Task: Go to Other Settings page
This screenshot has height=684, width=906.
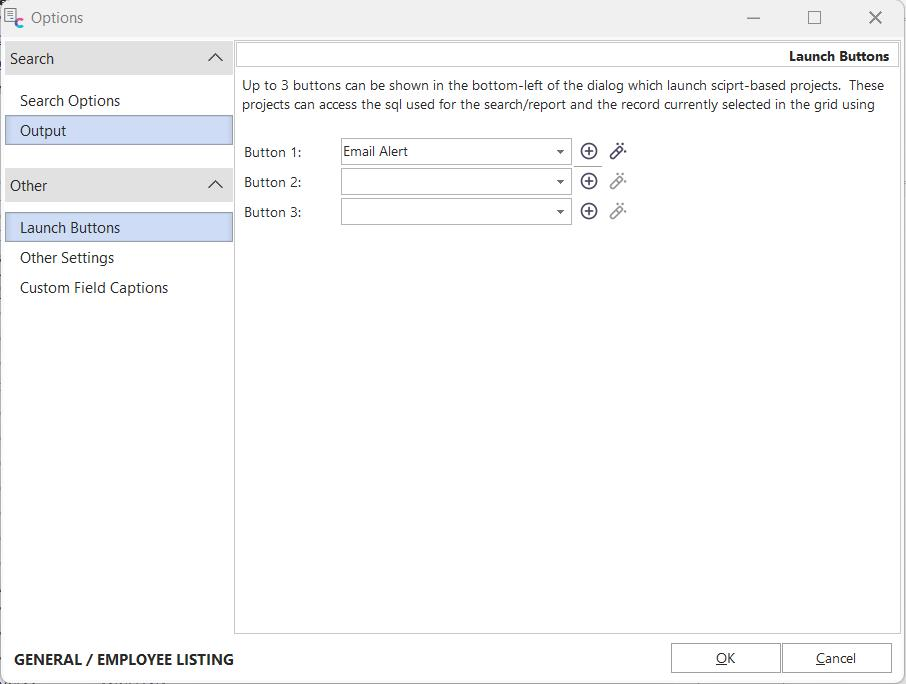Action: (67, 258)
